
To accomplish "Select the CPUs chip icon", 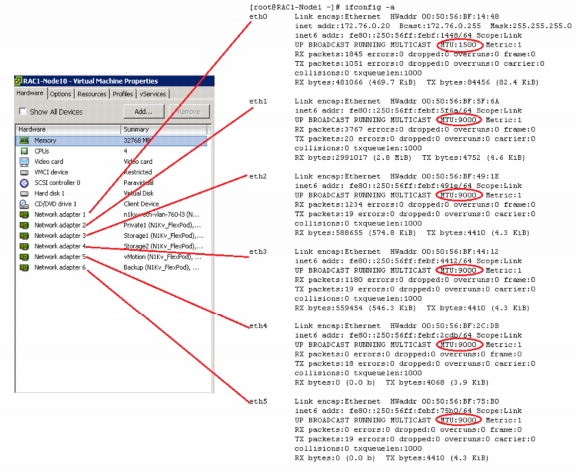I will coord(24,151).
